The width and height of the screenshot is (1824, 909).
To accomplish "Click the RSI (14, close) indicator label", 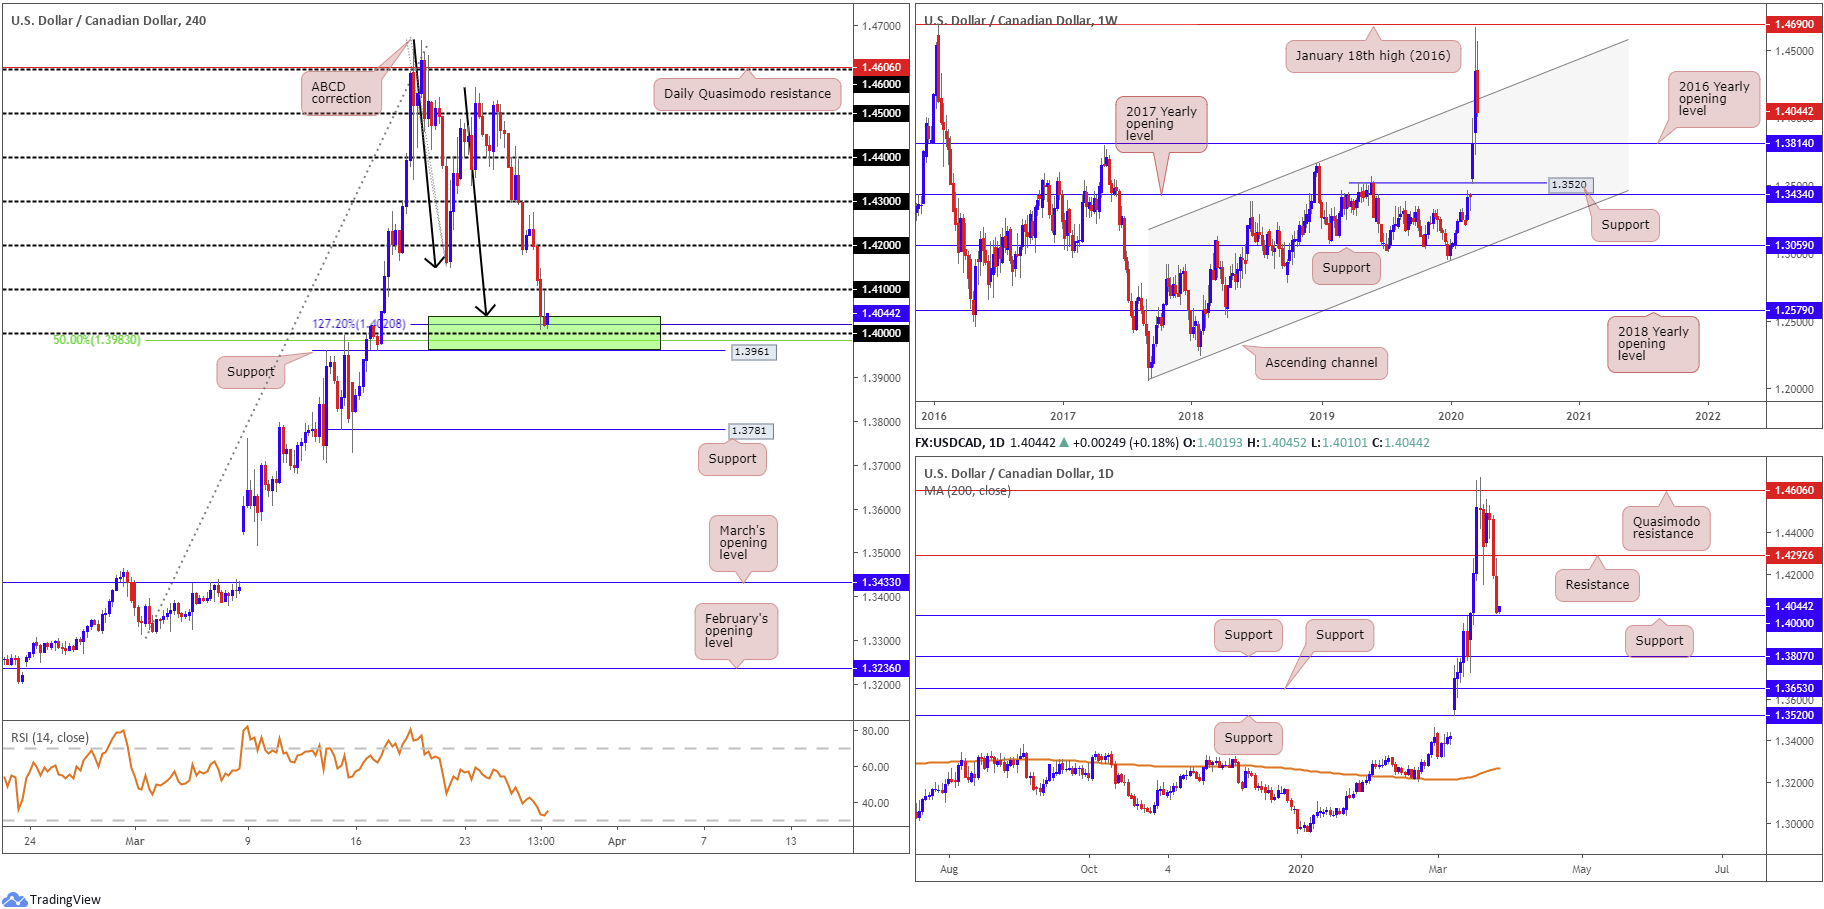I will [50, 738].
